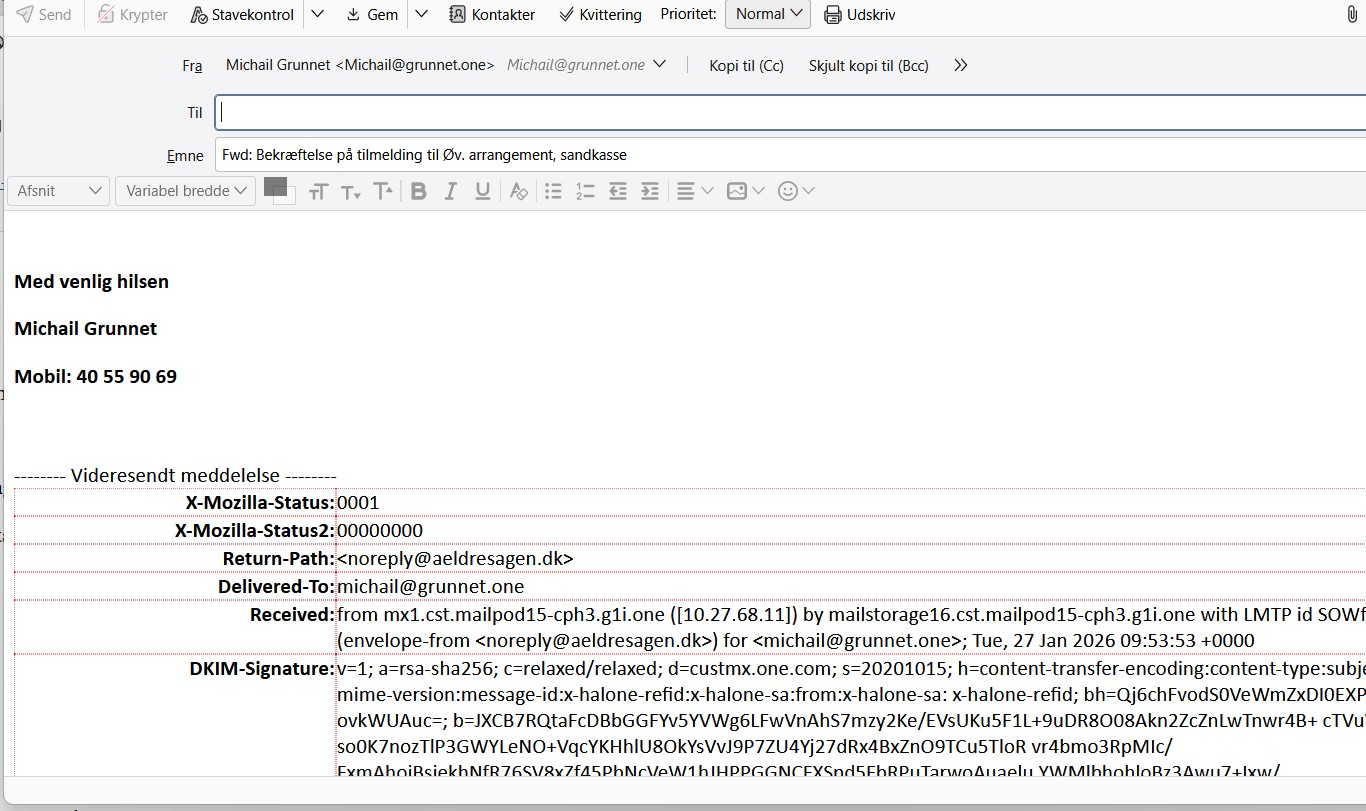Click the attachment paperclip icon

pyautogui.click(x=1352, y=15)
